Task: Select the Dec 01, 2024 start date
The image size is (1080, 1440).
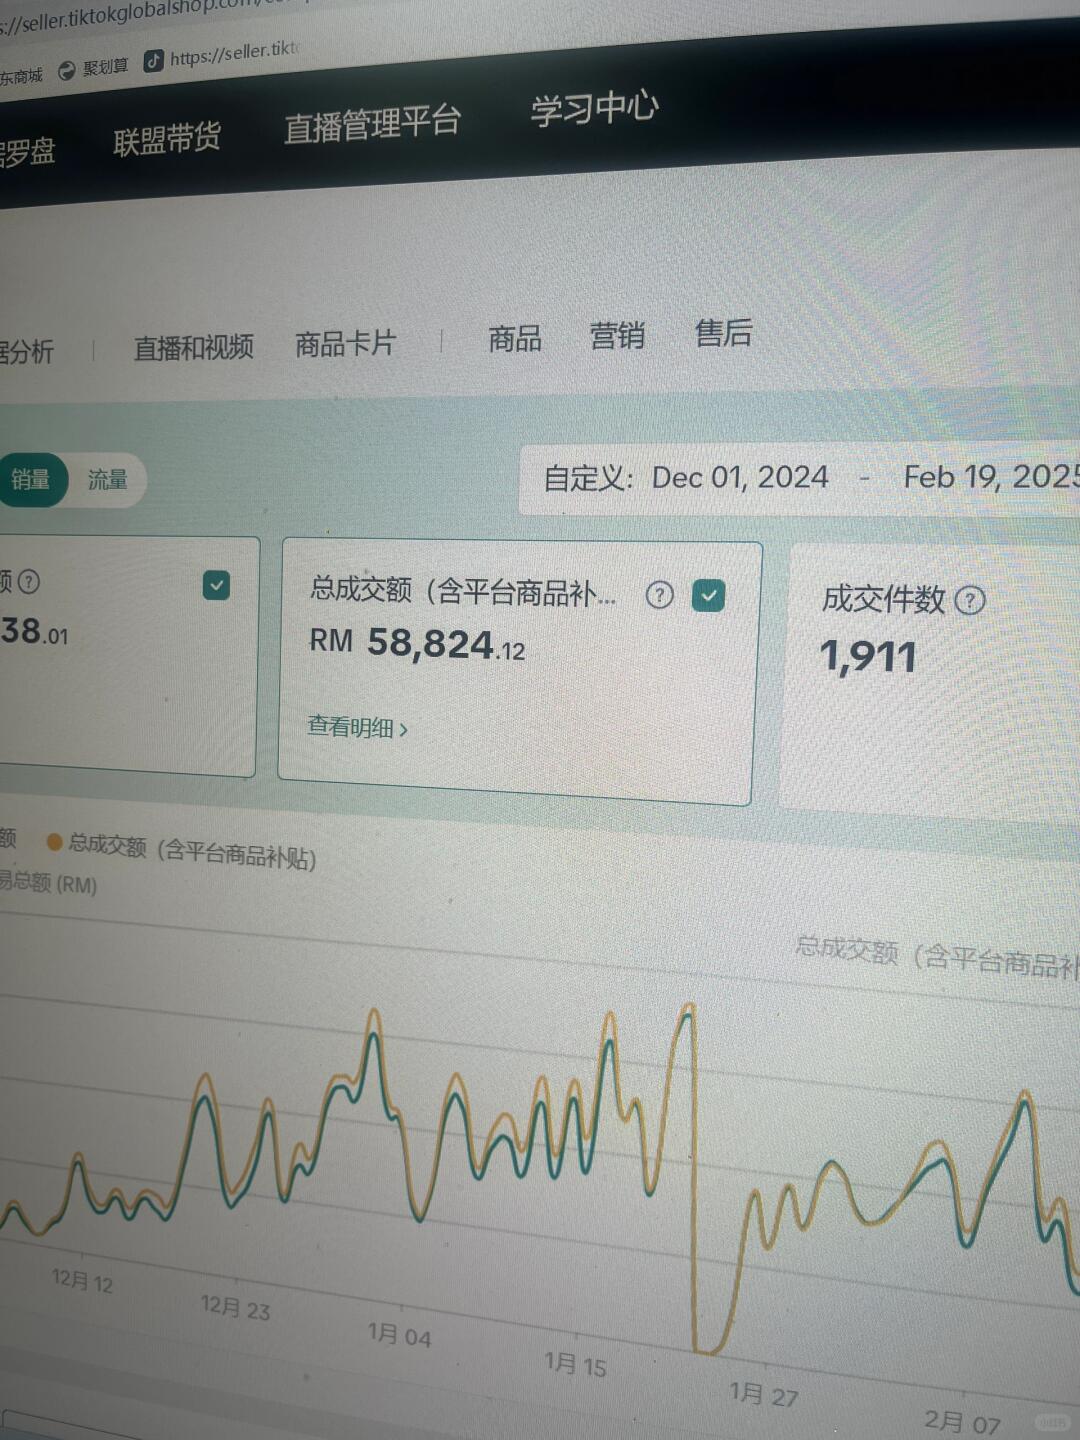Action: pyautogui.click(x=740, y=477)
